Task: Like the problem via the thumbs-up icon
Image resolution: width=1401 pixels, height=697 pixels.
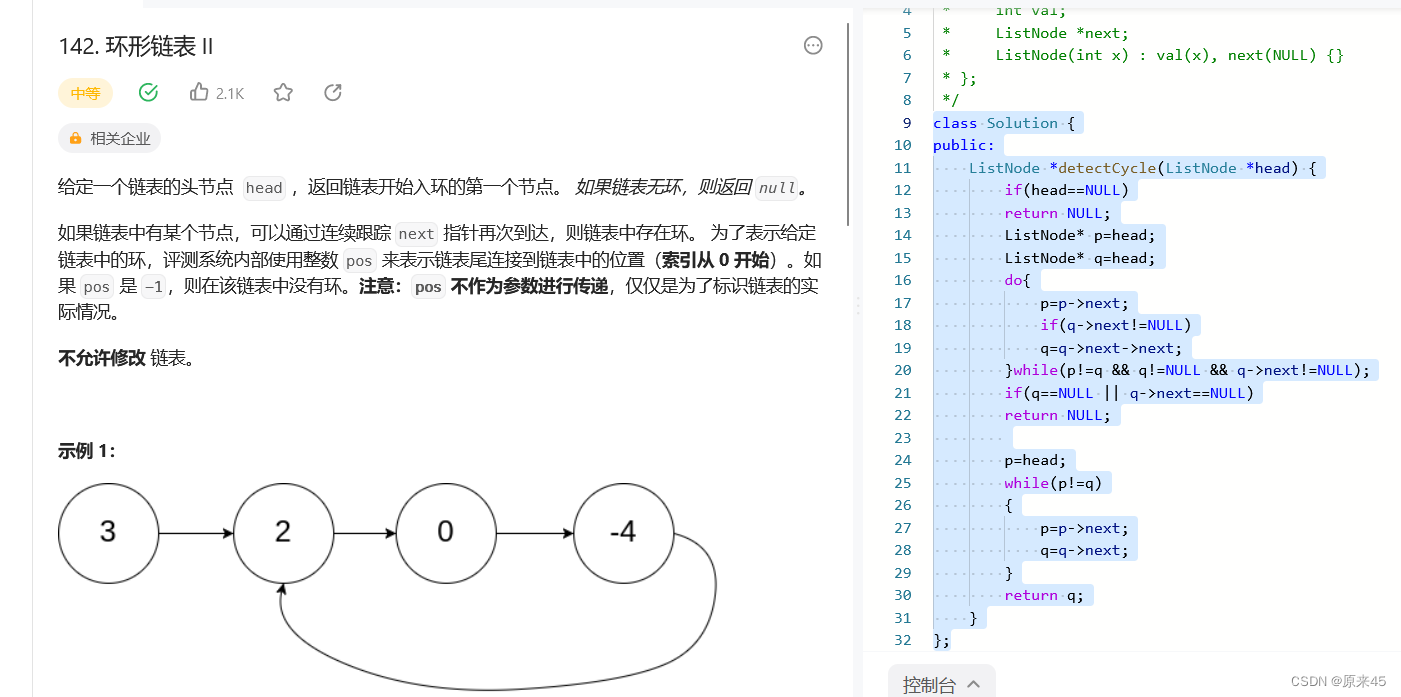Action: point(199,92)
